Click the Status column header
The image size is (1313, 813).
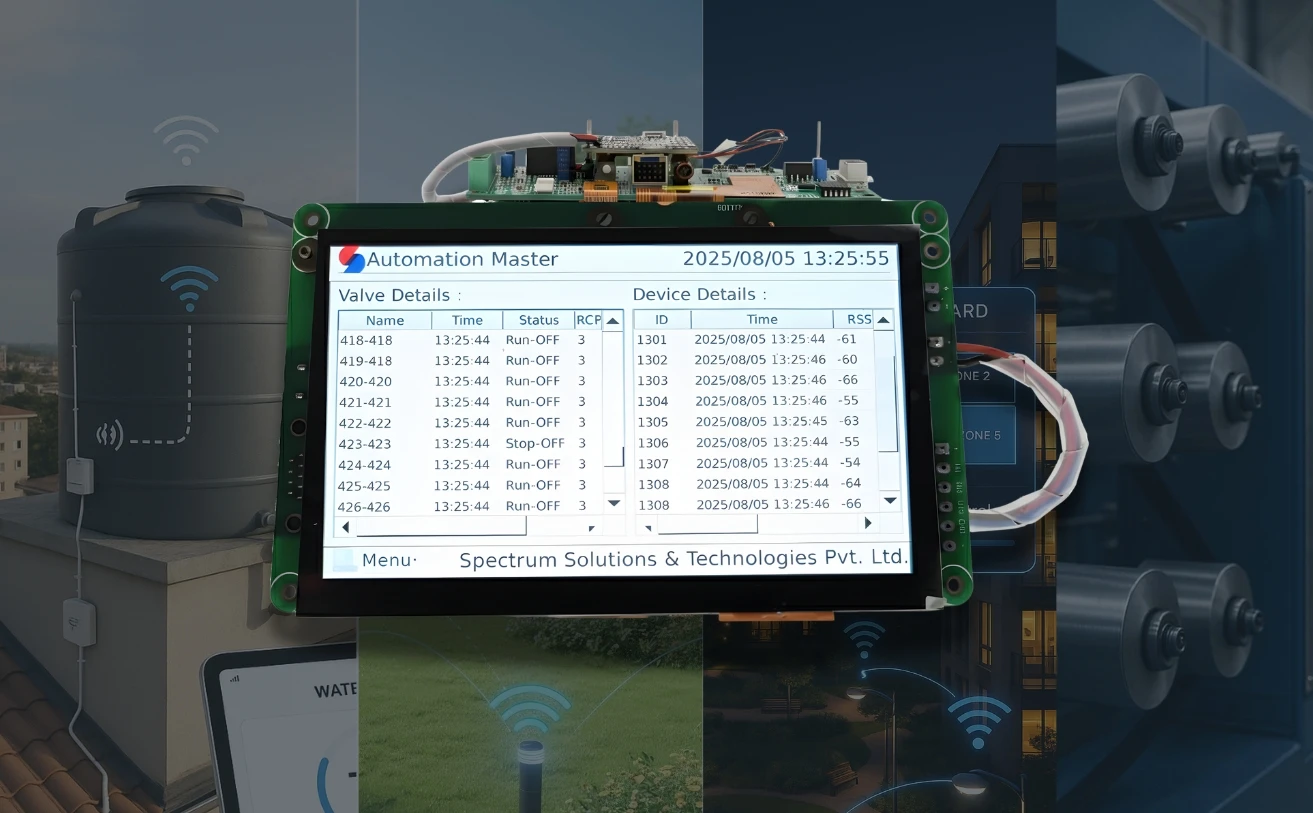538,320
